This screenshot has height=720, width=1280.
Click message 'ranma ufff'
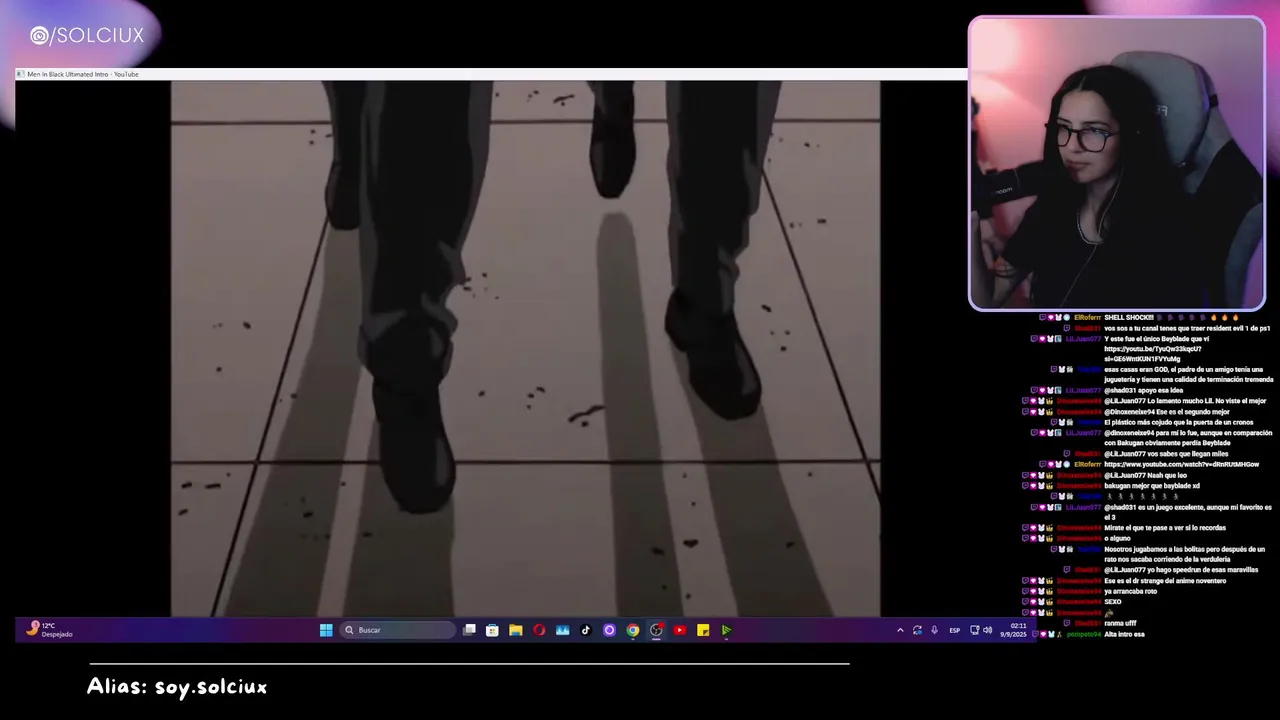coord(1120,623)
